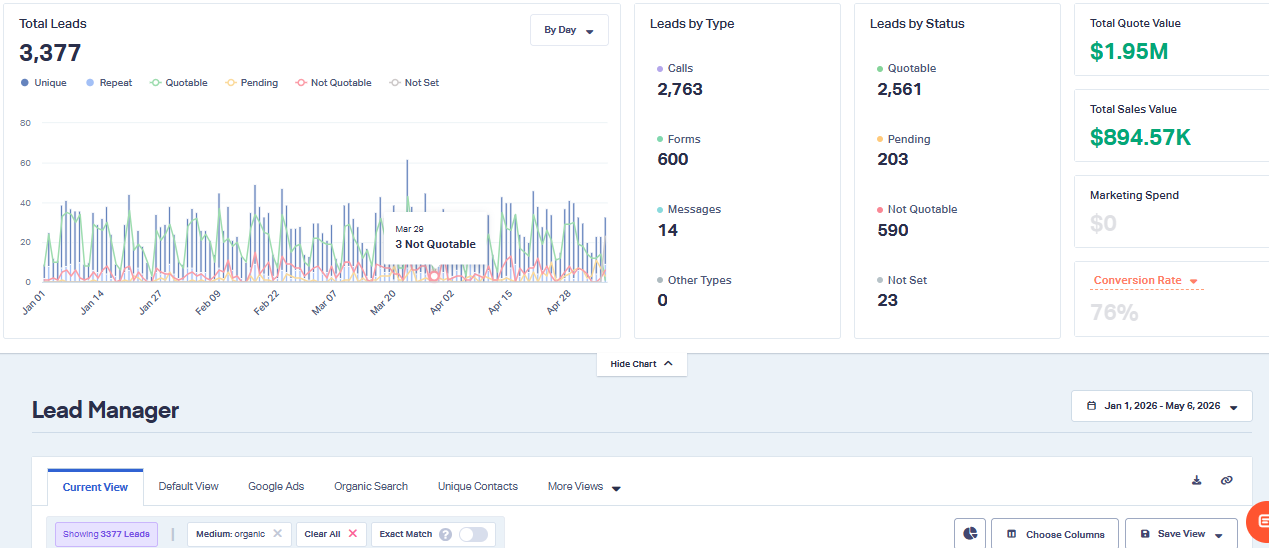Toggle Quotable series in chart legend
Image resolution: width=1269 pixels, height=548 pixels.
(x=179, y=83)
